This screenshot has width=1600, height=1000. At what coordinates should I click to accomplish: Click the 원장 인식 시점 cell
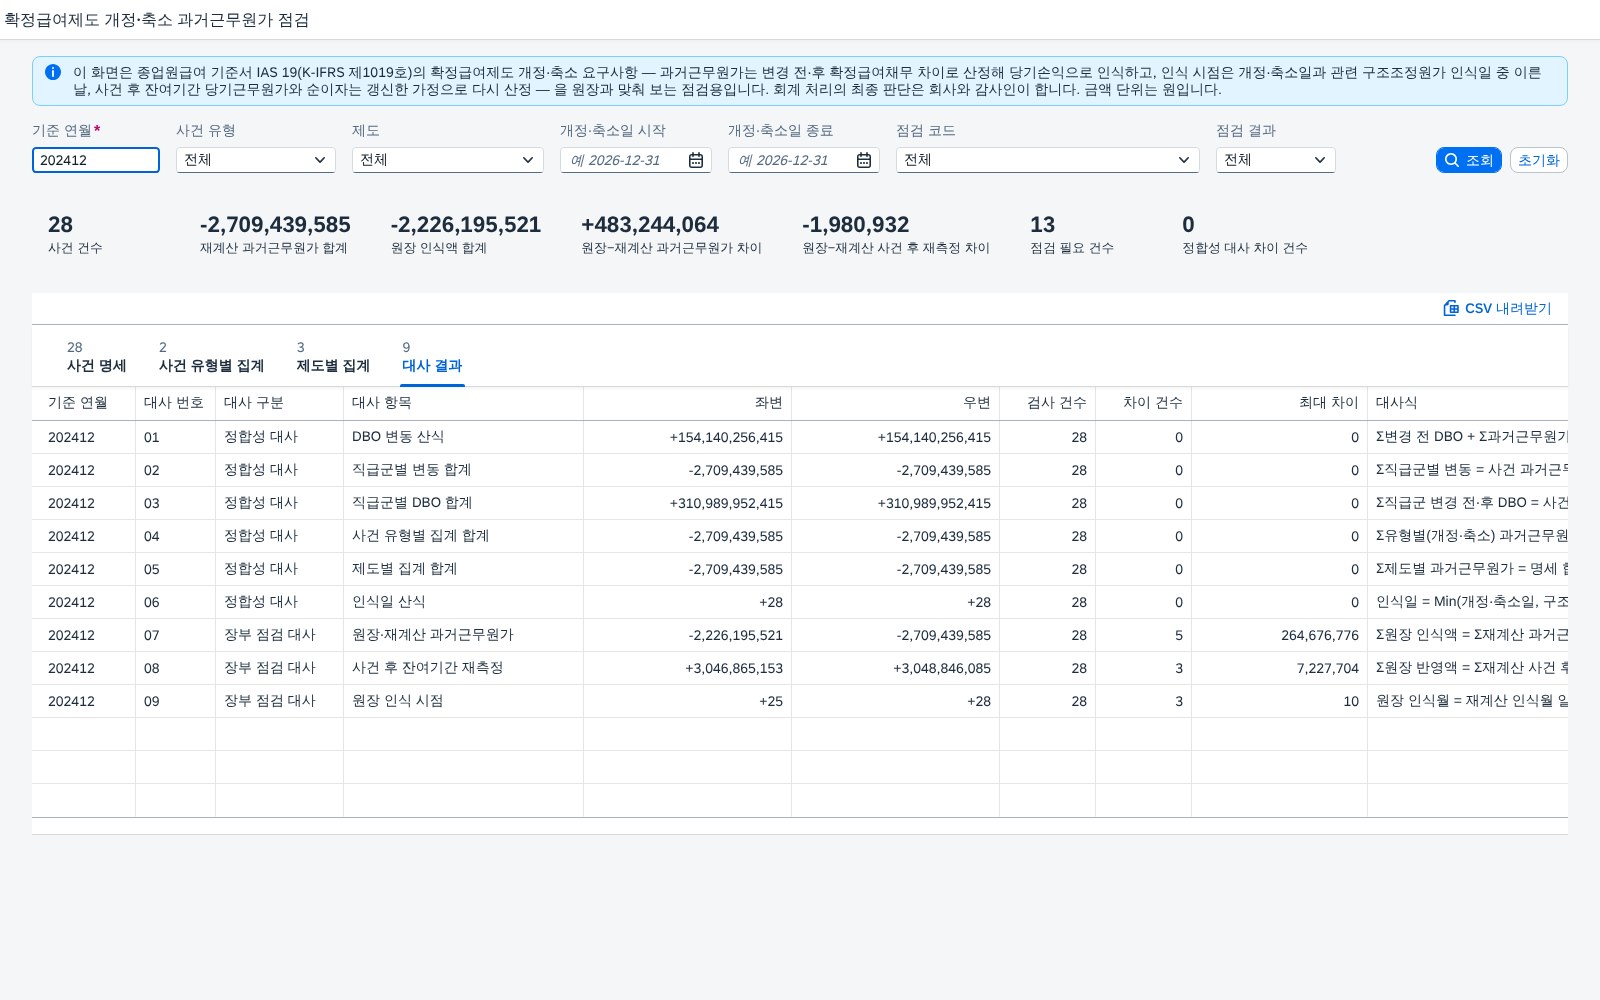[x=463, y=701]
